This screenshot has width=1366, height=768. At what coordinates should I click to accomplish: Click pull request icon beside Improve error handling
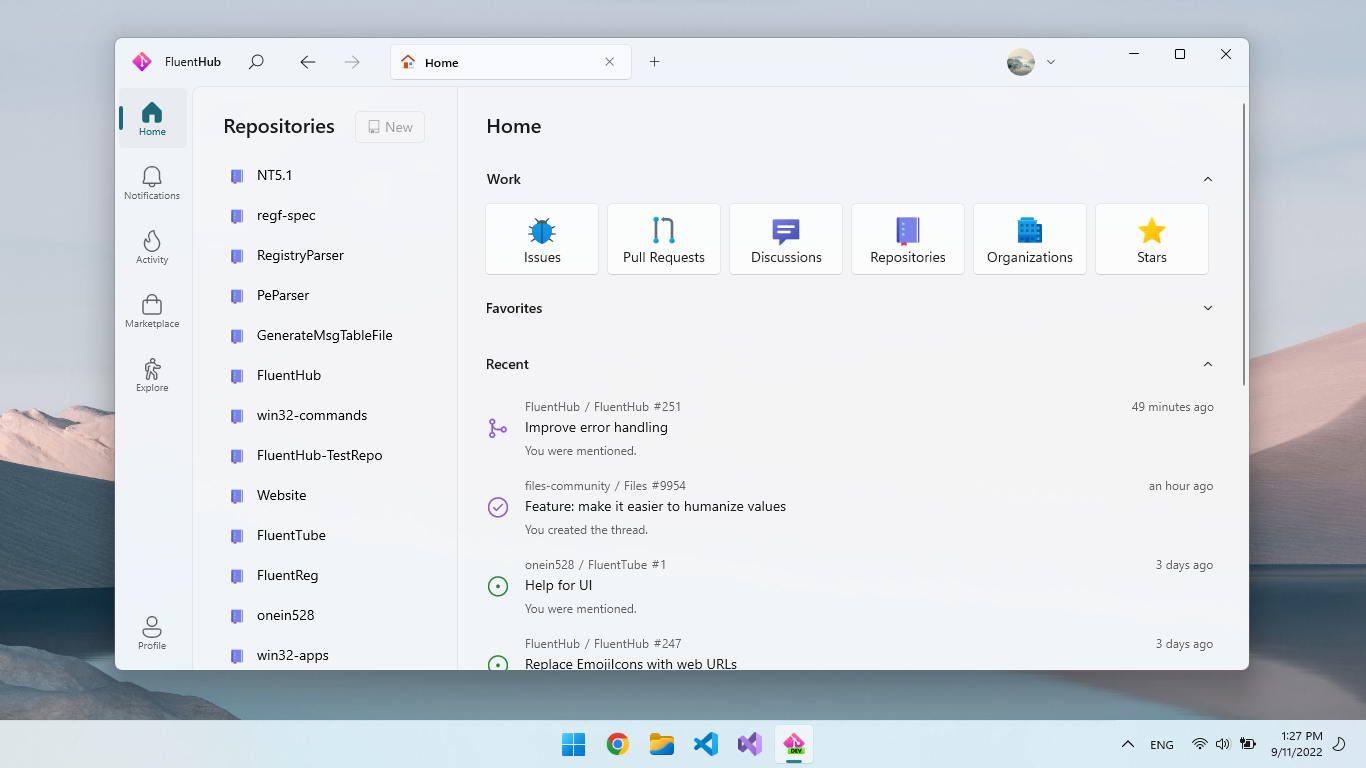tap(498, 428)
